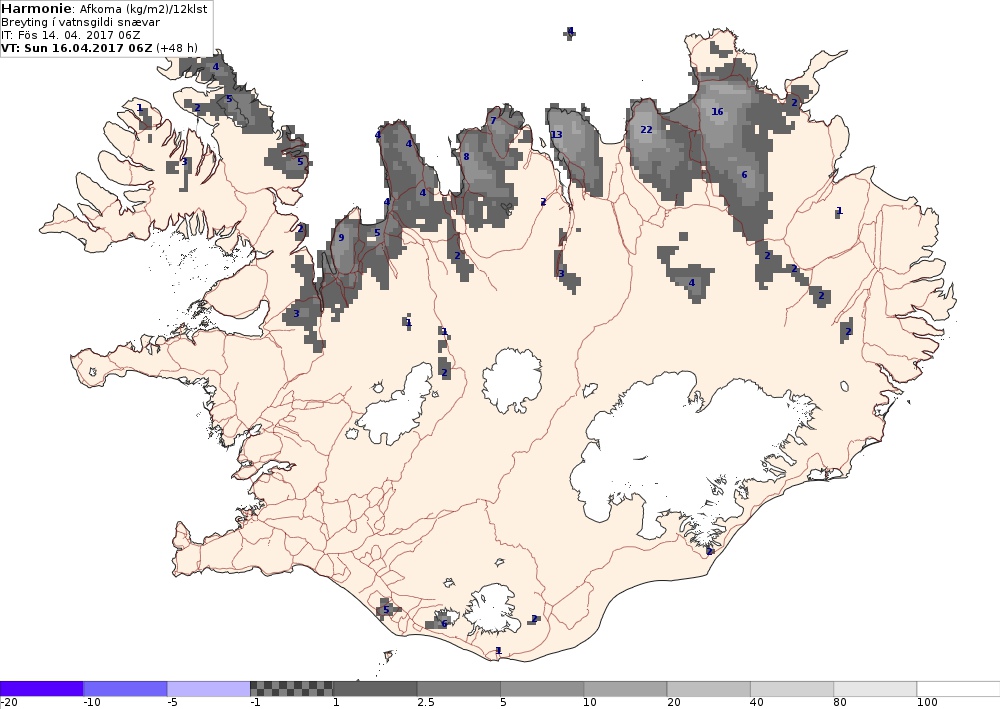Click the map value '22'
The width and height of the screenshot is (1000, 709).
point(646,129)
